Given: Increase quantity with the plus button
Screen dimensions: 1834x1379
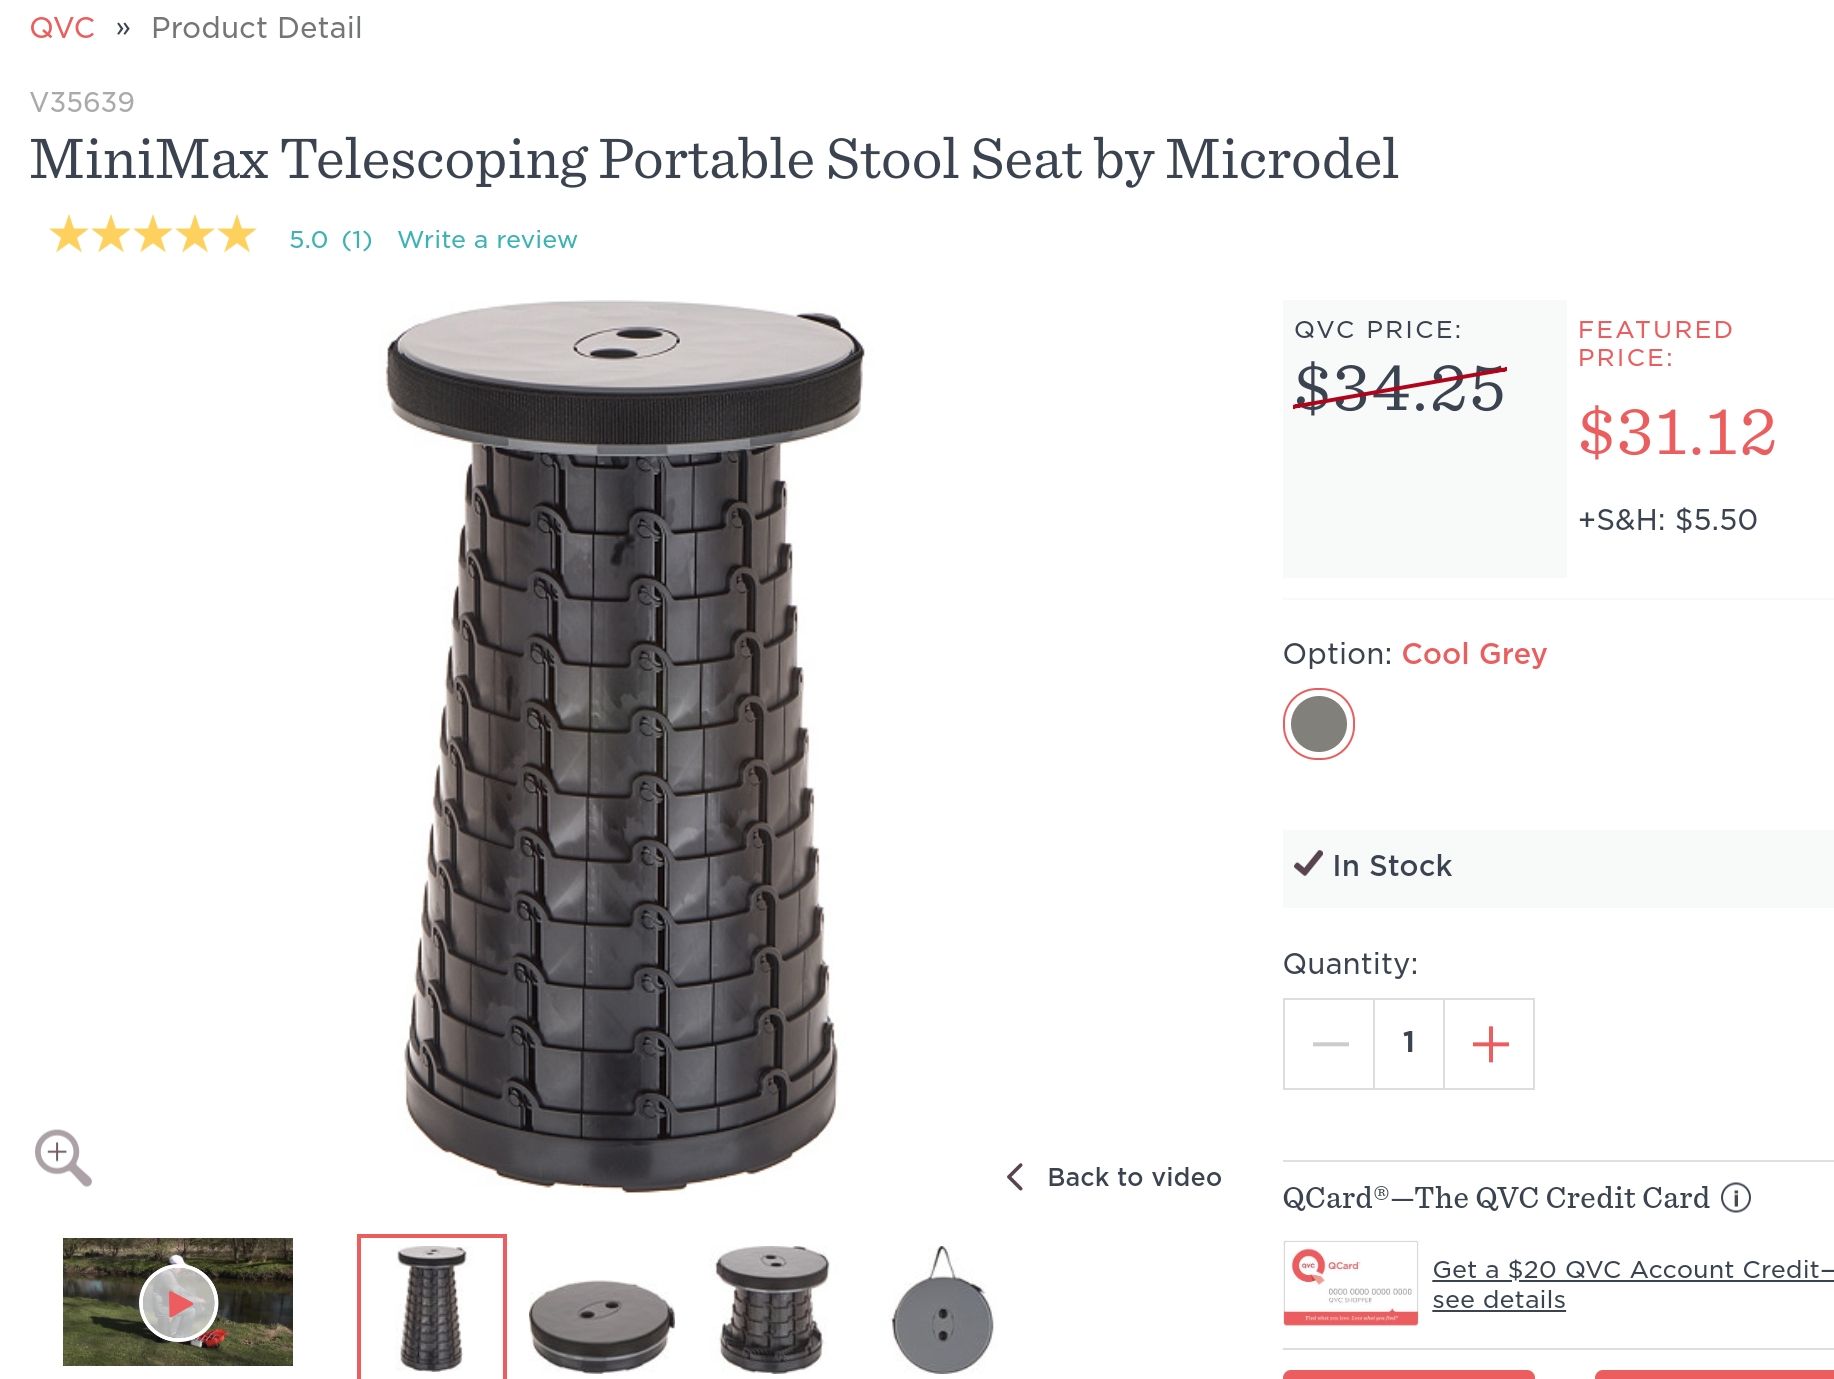Looking at the screenshot, I should [x=1489, y=1044].
